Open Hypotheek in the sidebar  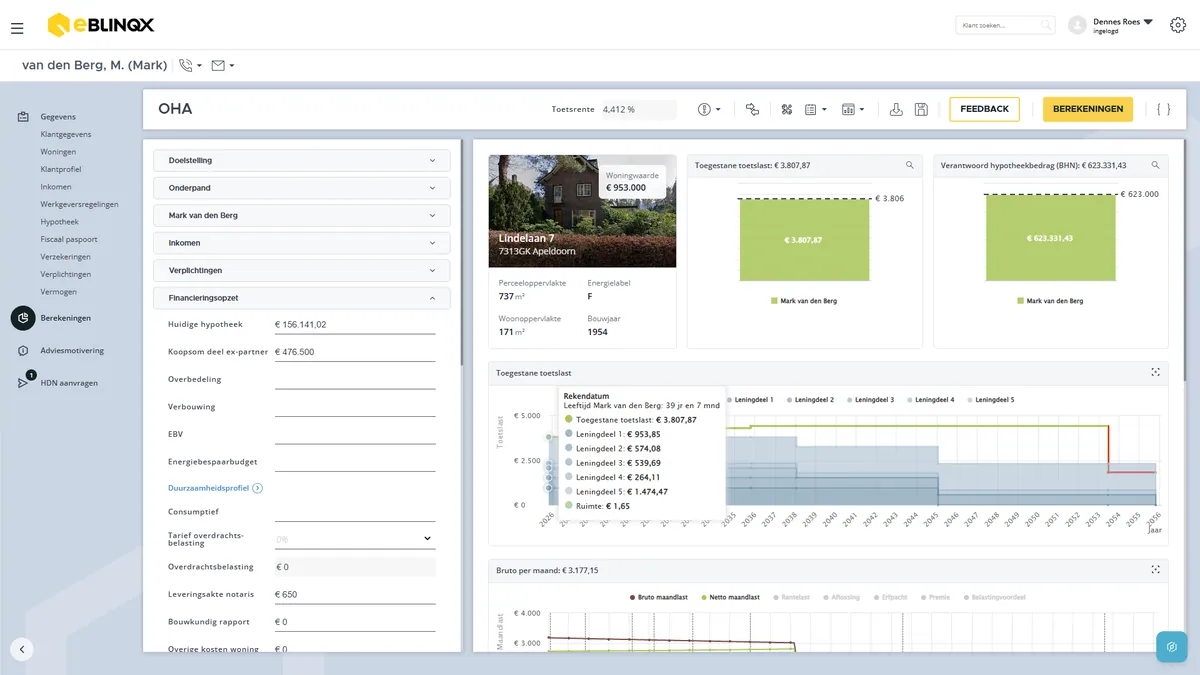pos(59,222)
